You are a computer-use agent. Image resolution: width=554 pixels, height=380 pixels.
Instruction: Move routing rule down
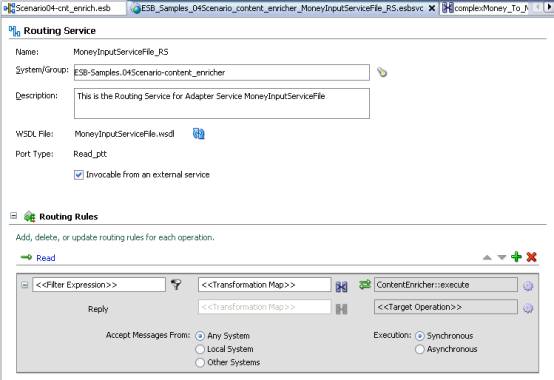click(502, 257)
